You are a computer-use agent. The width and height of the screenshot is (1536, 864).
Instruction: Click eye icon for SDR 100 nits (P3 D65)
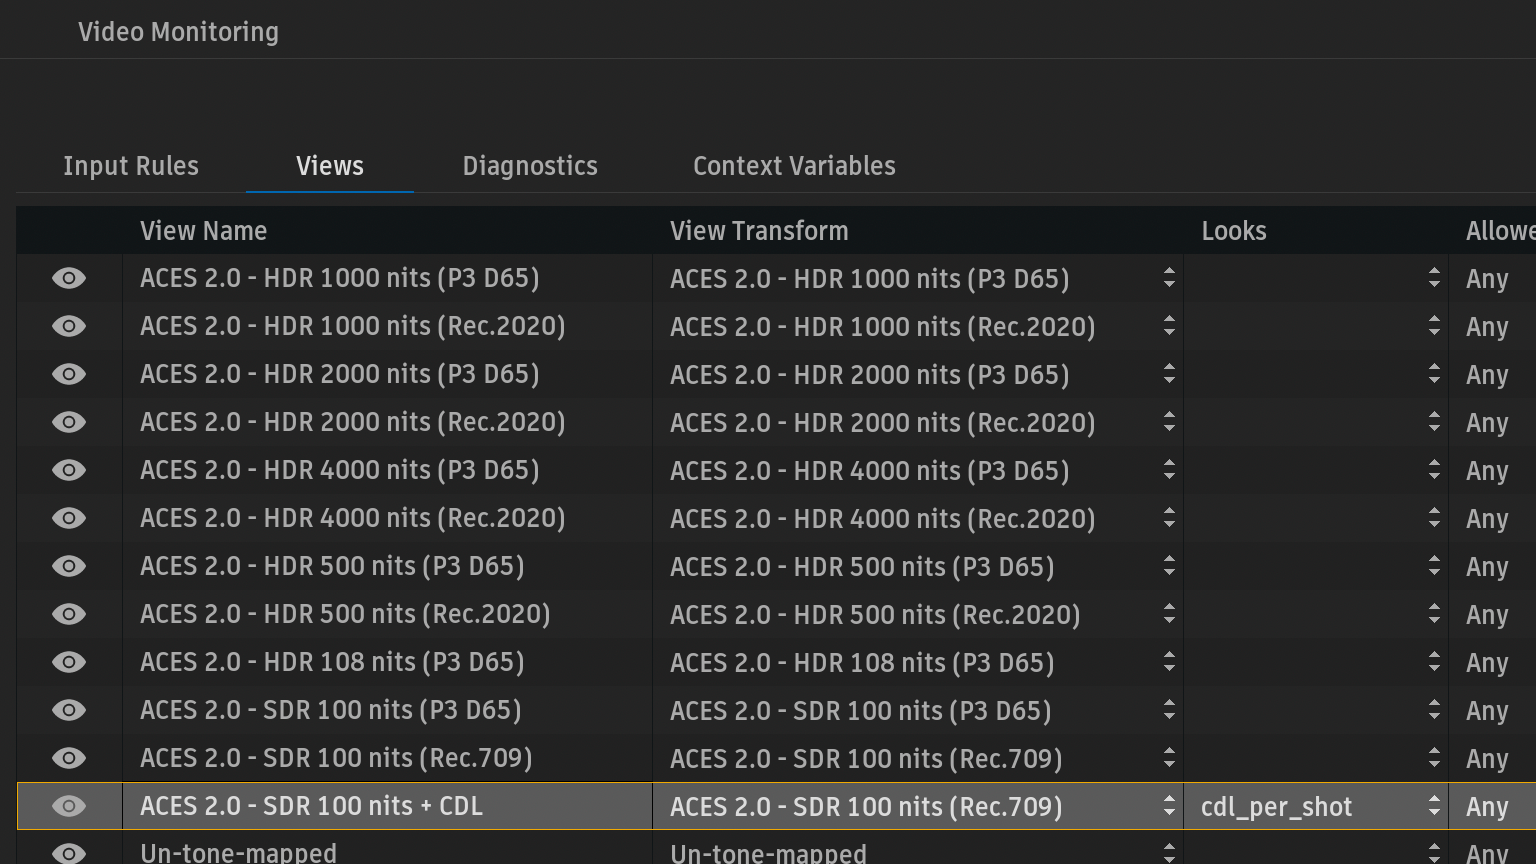69,710
